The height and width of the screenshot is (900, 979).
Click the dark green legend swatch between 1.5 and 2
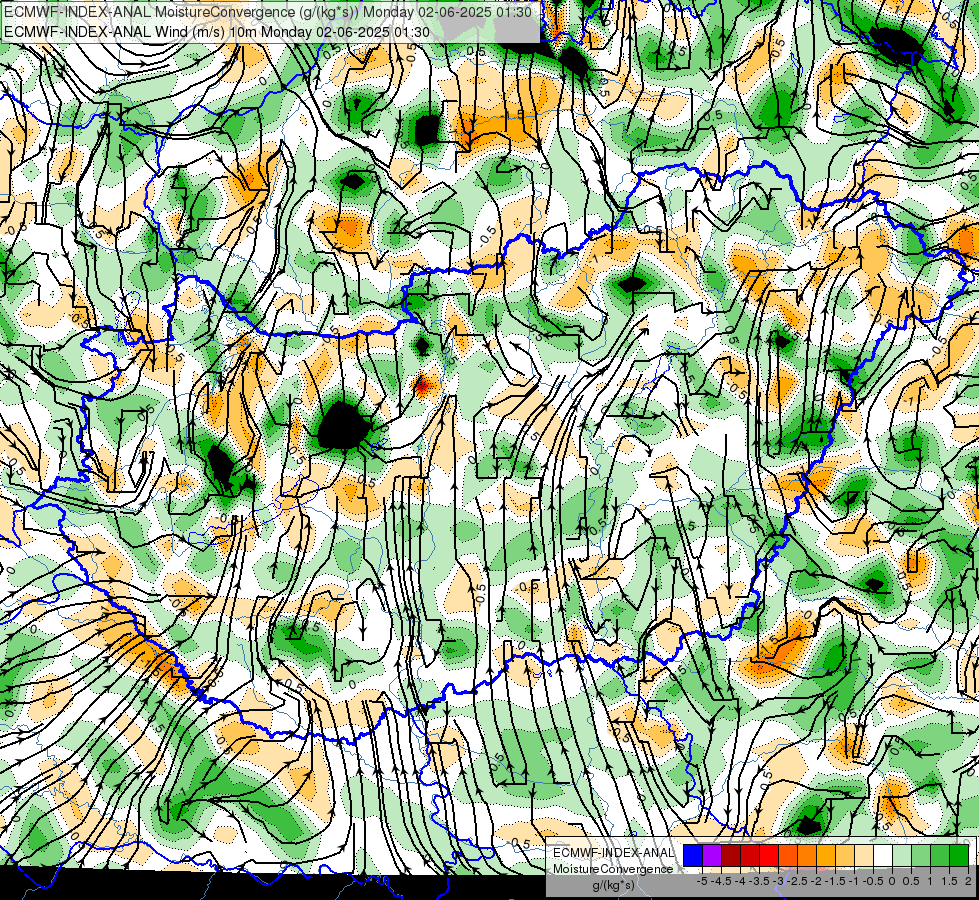[x=959, y=856]
